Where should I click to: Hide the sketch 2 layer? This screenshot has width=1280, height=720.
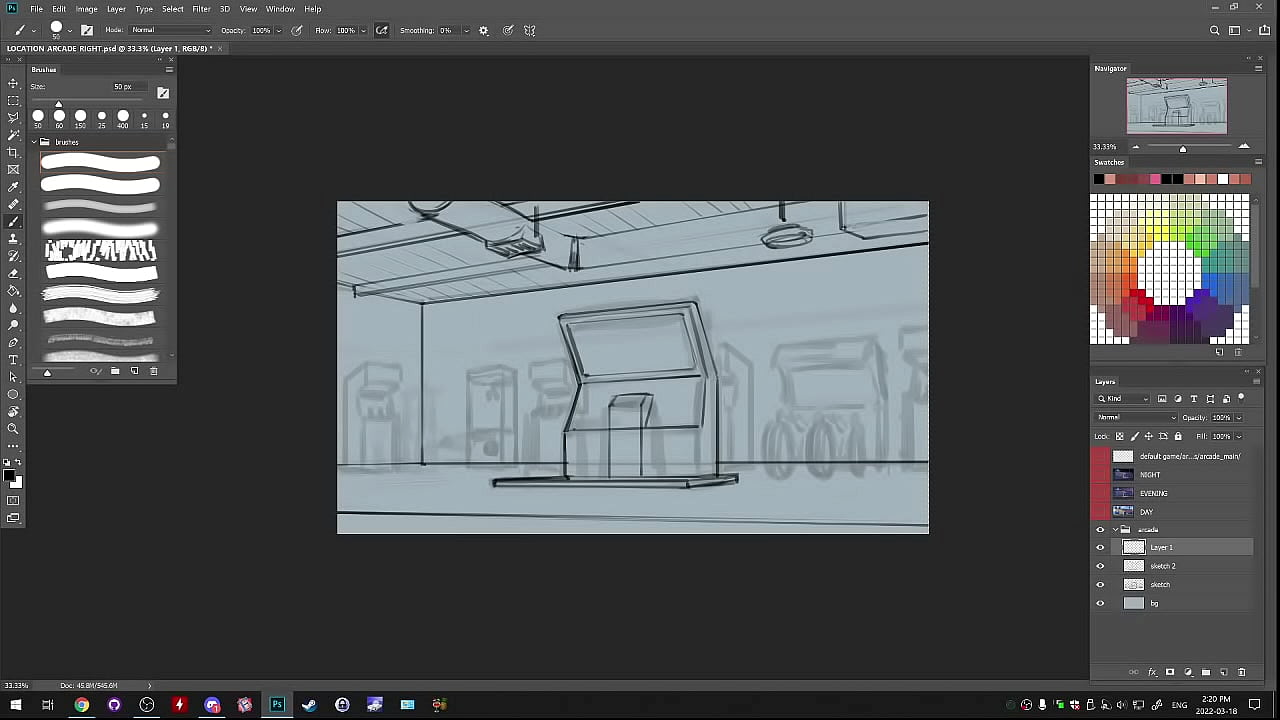pos(1100,566)
